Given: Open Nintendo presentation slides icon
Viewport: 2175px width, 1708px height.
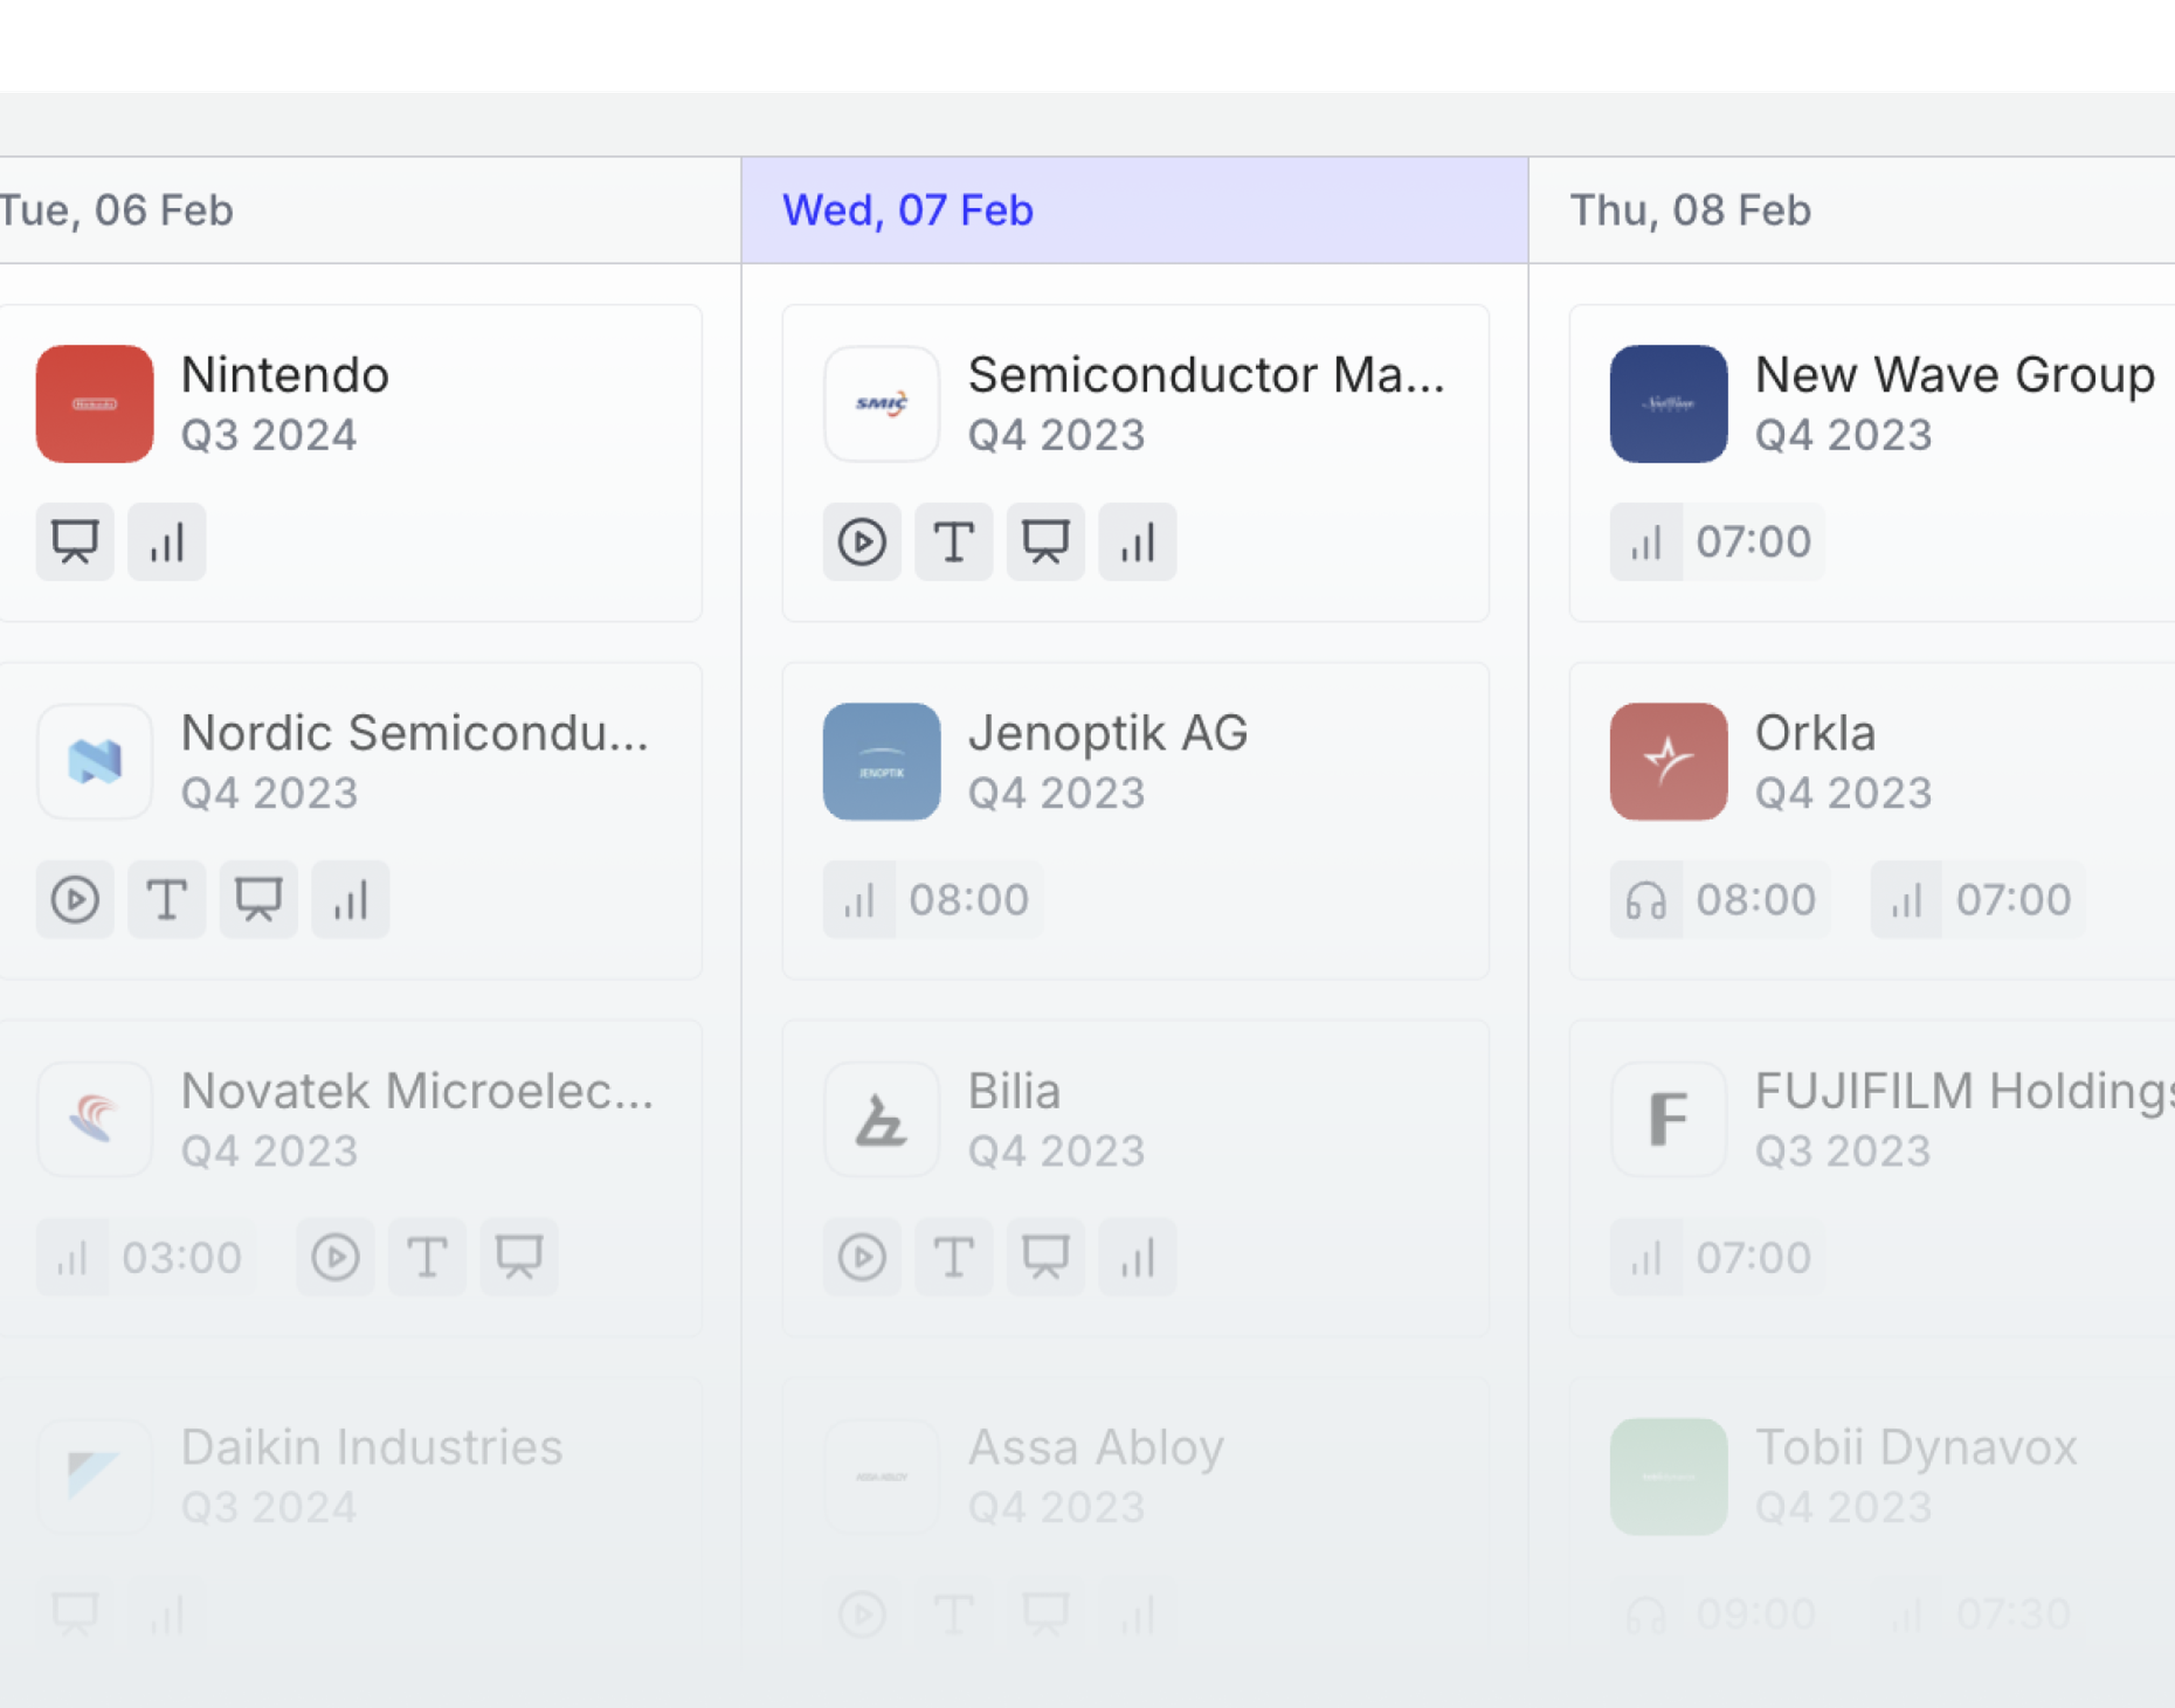Looking at the screenshot, I should pyautogui.click(x=75, y=542).
